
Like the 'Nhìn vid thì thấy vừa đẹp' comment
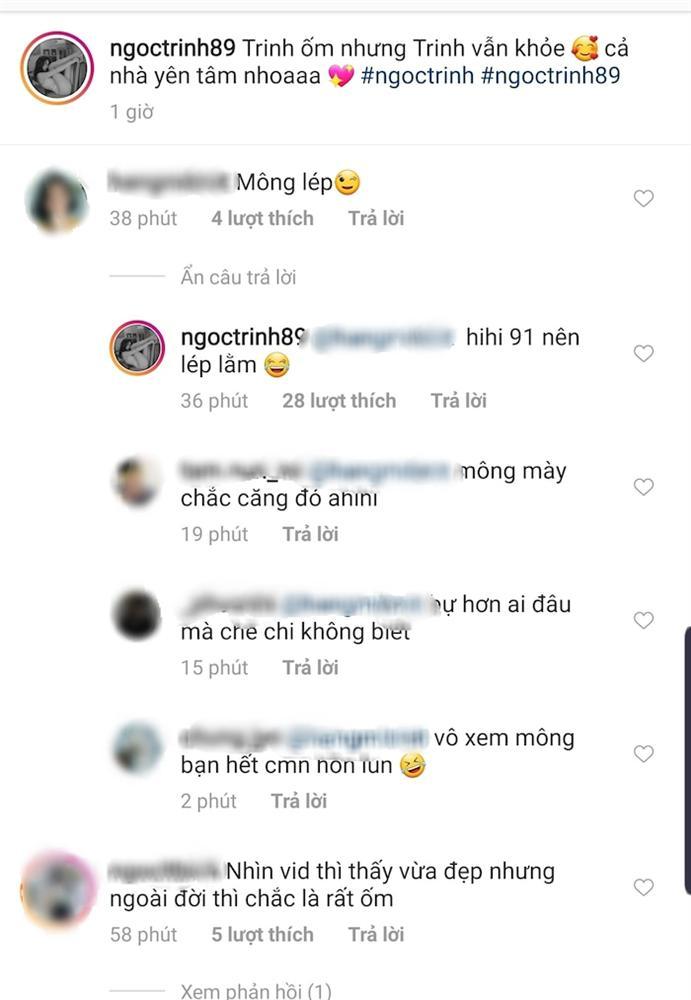pyautogui.click(x=643, y=887)
